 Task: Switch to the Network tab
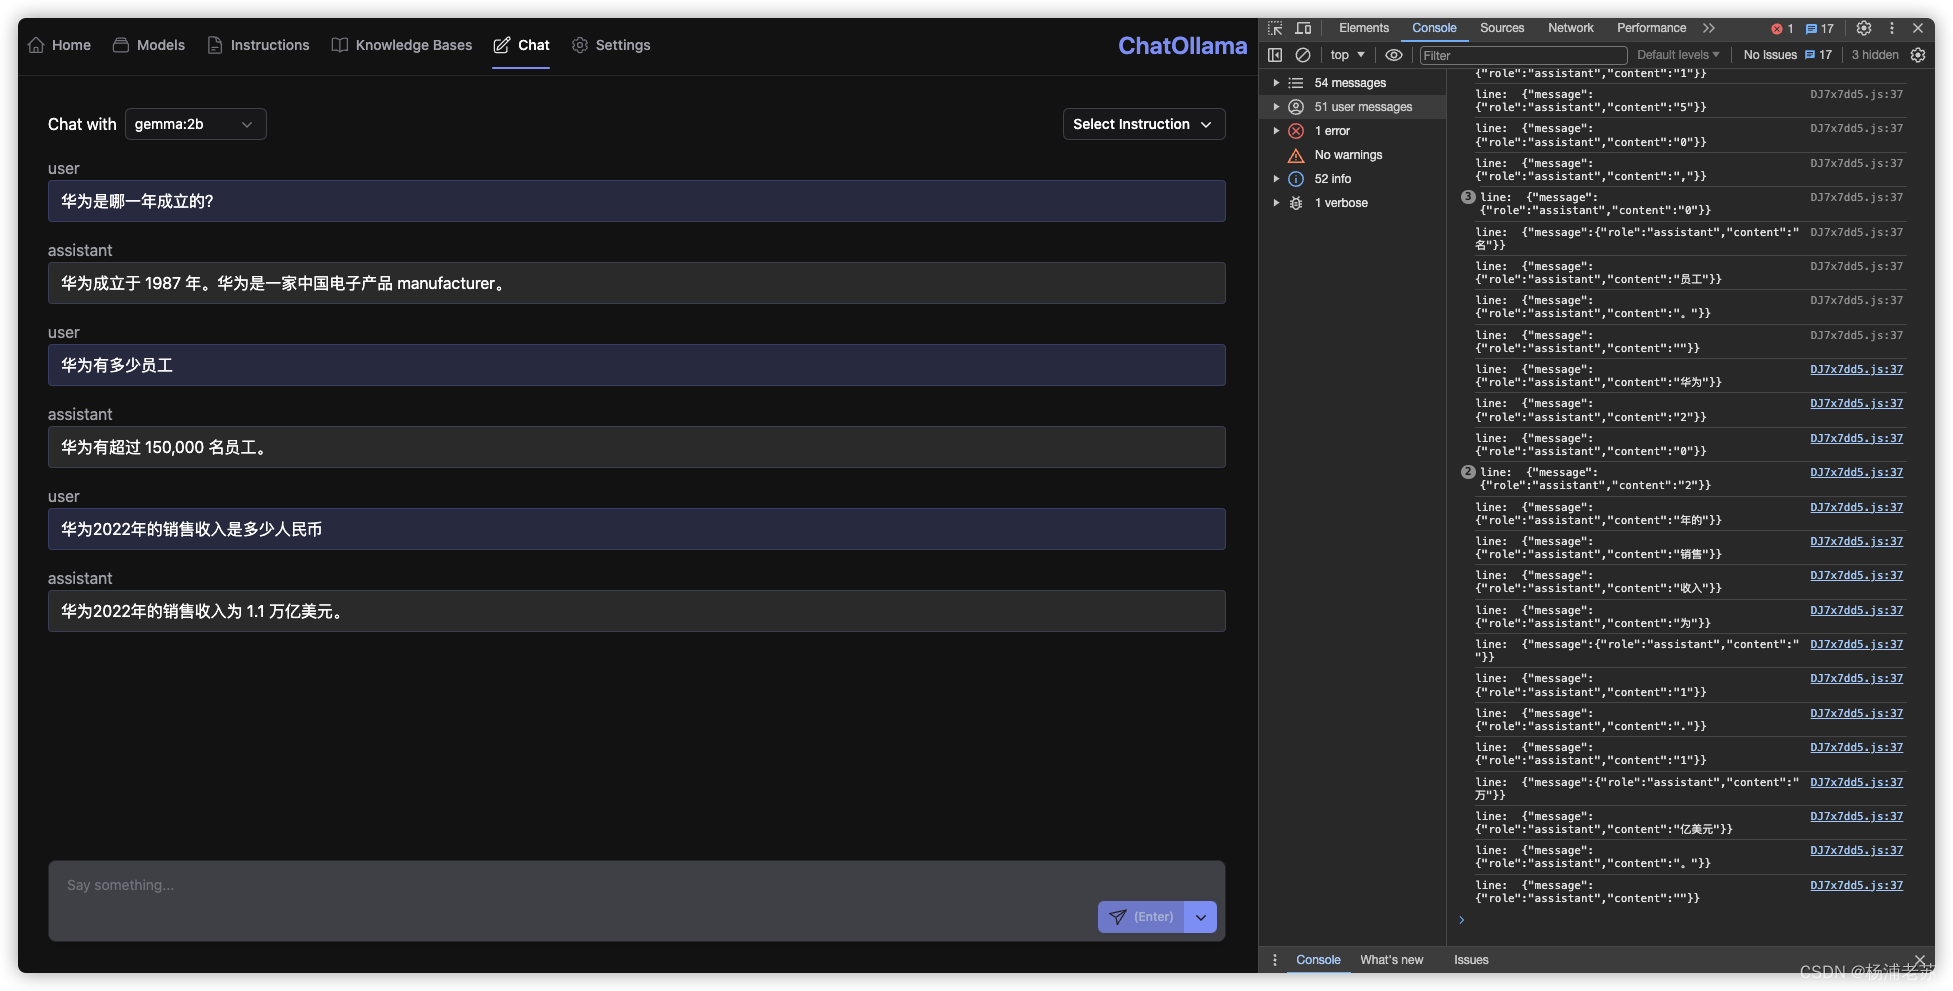[x=1571, y=28]
